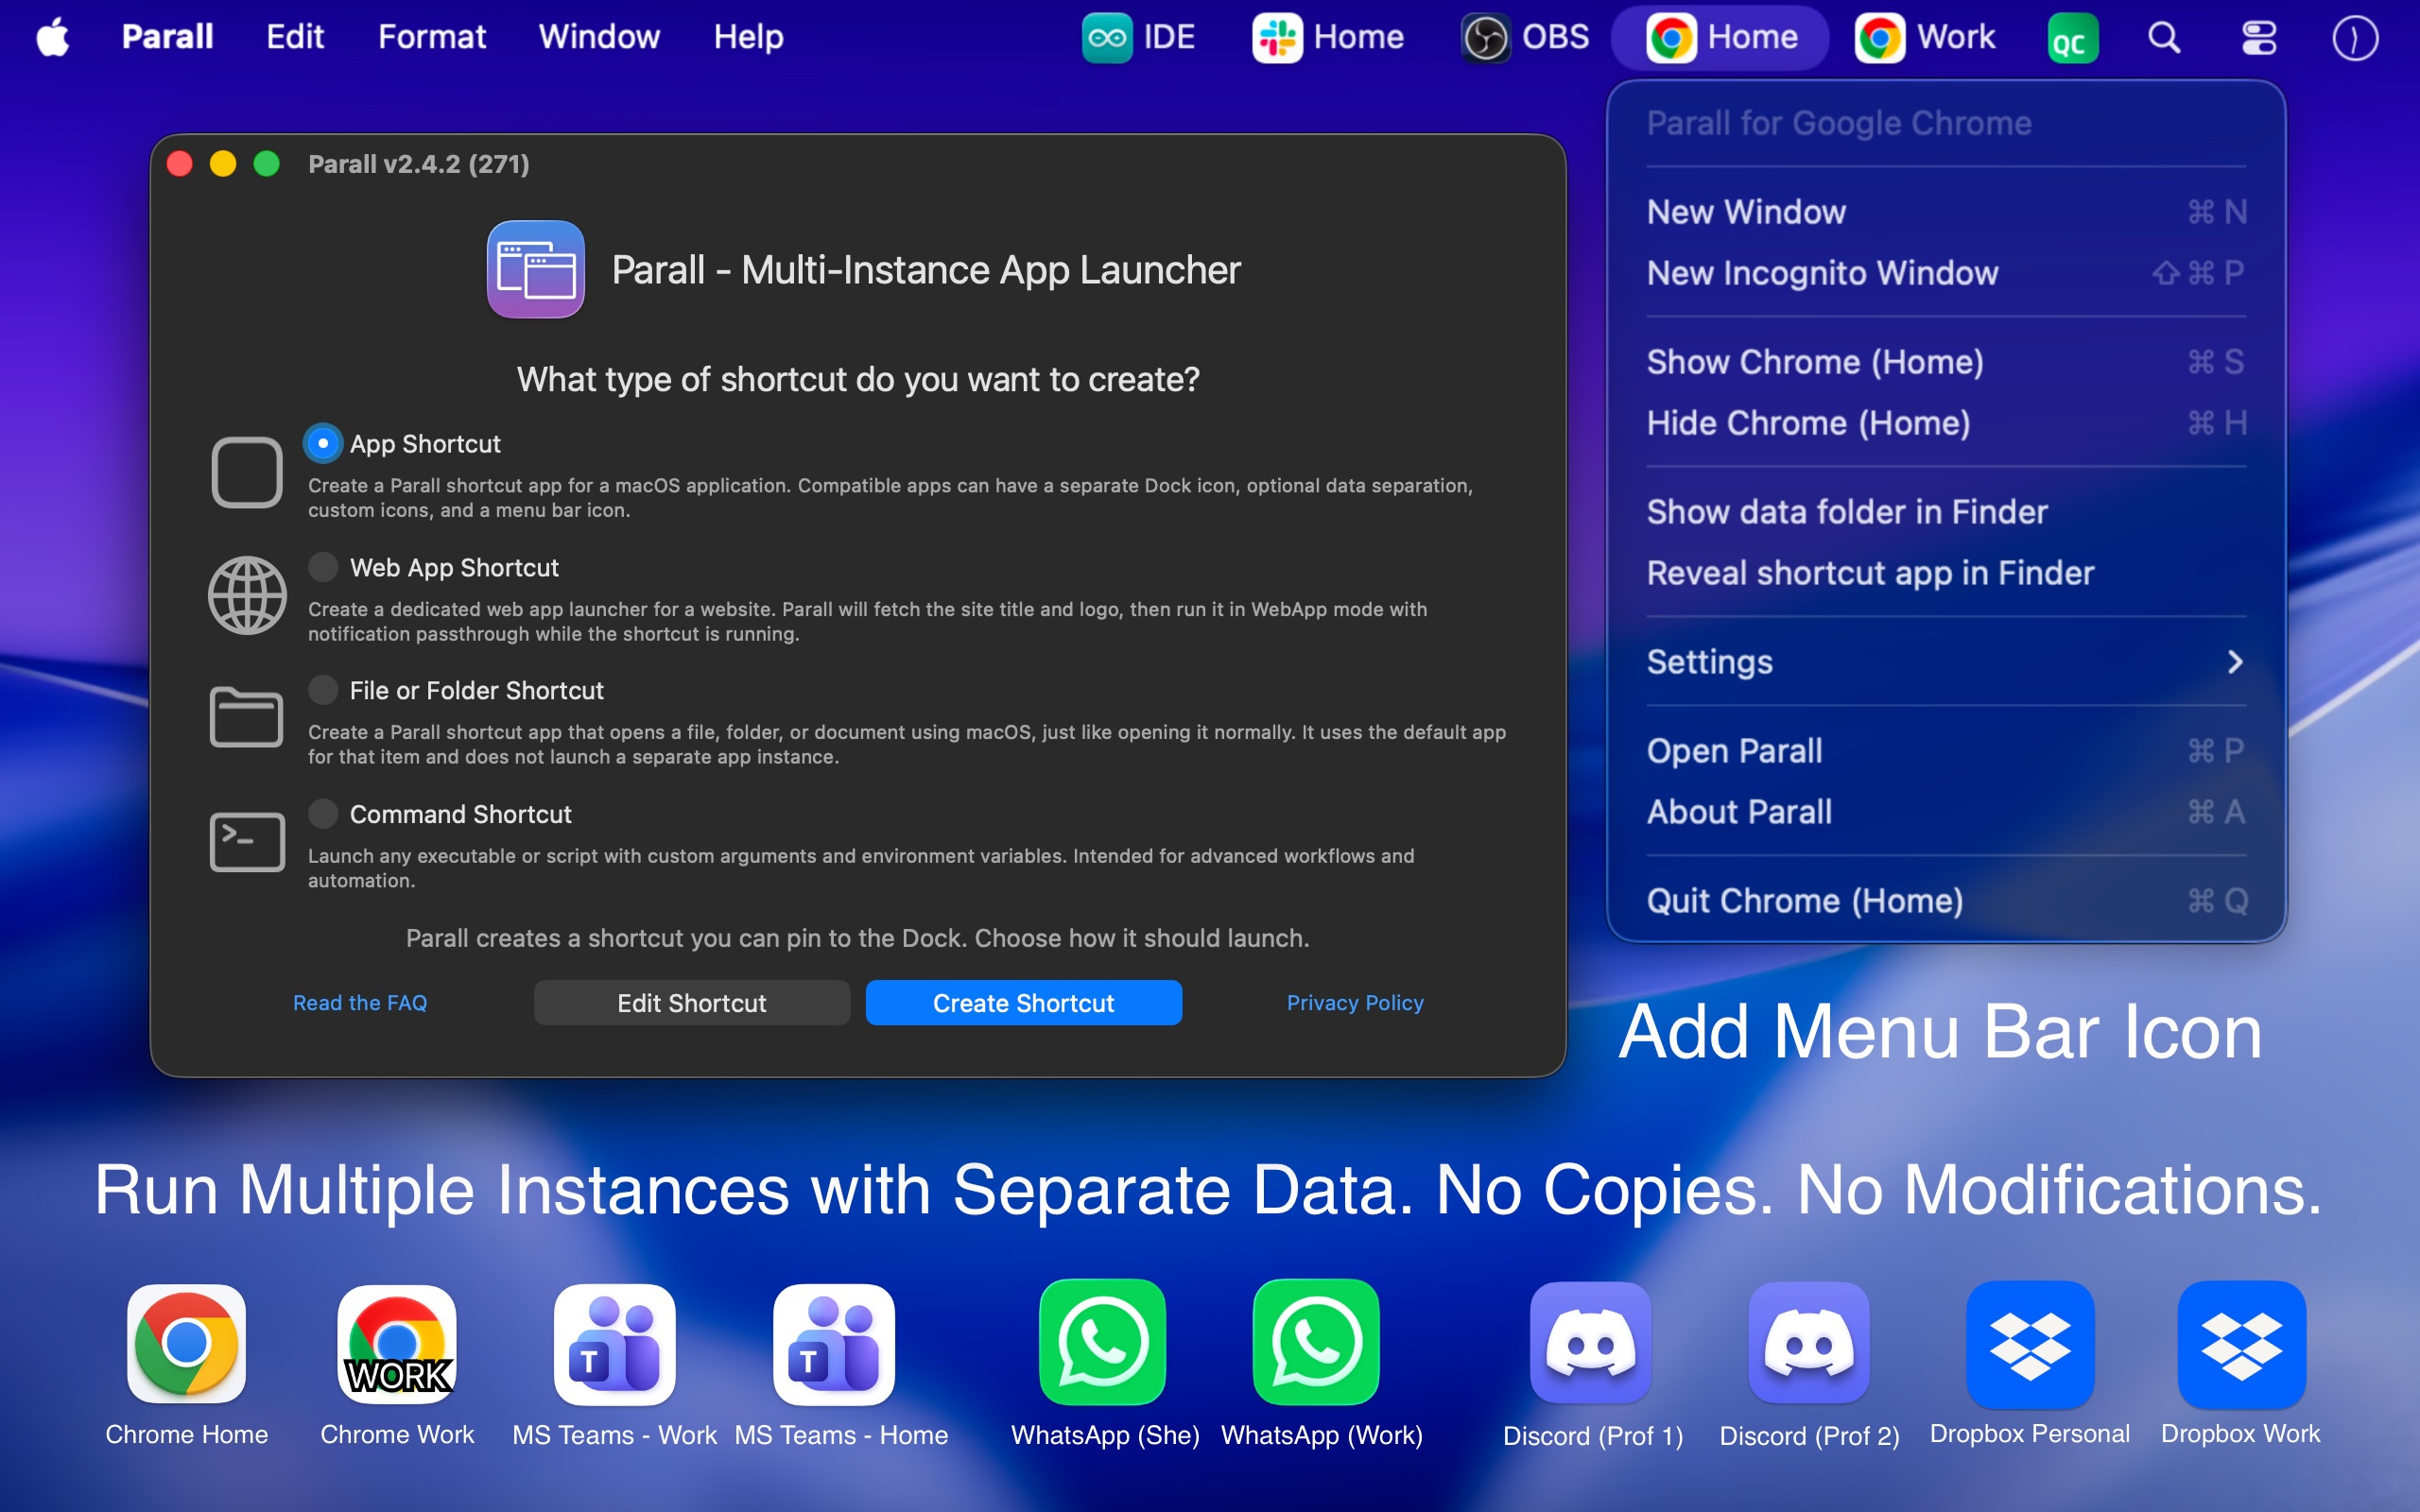Screen dimensions: 2420x1512
Task: Select Reveal shortcut app in Finder
Action: coord(1946,573)
